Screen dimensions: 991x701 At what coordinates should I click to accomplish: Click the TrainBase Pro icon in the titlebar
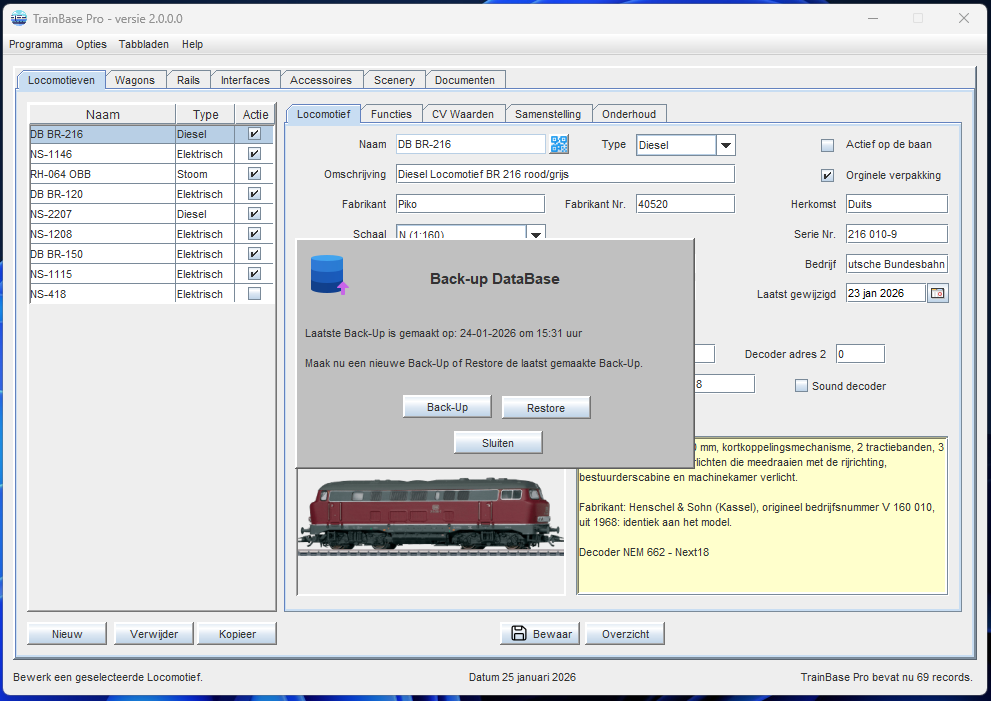tap(20, 18)
